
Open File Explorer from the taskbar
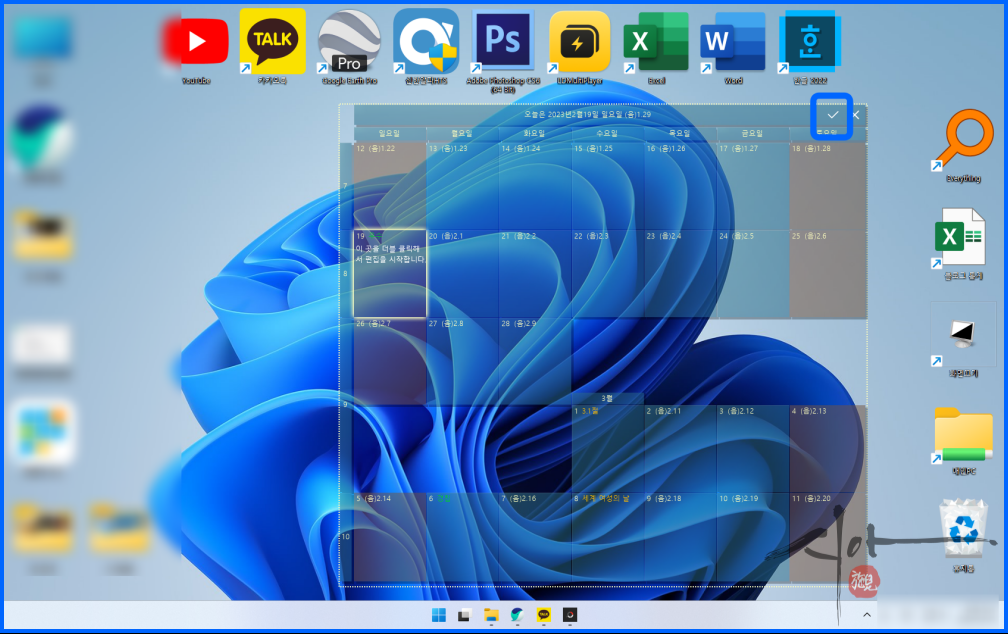[x=490, y=615]
